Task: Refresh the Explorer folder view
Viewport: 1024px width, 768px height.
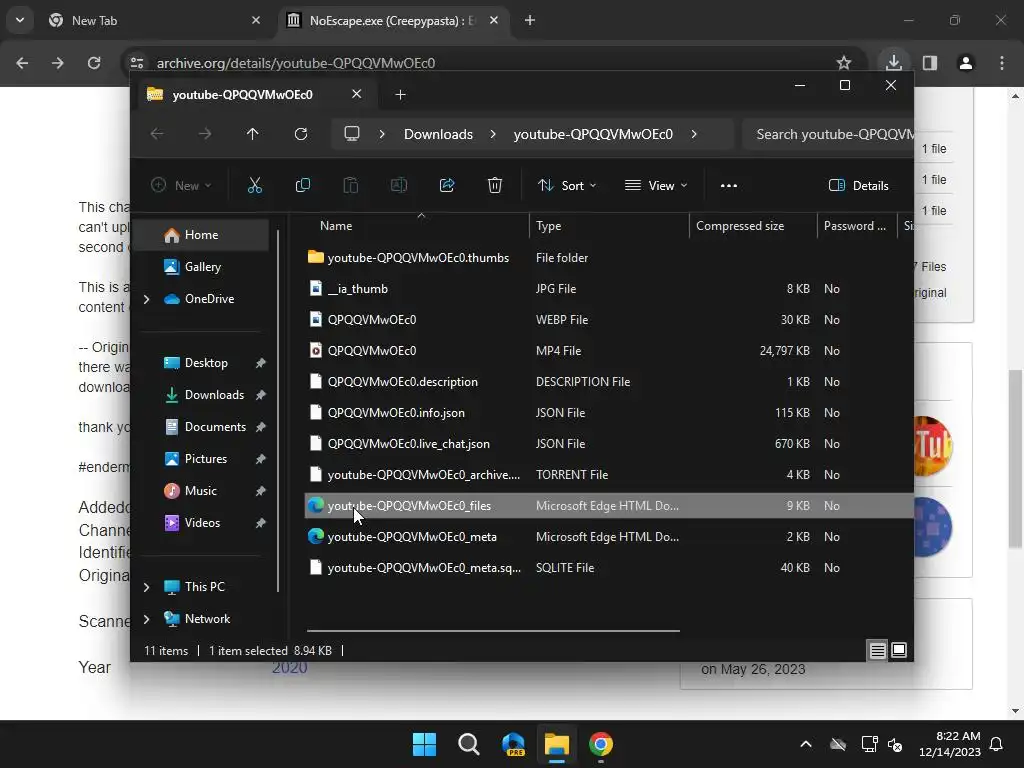Action: click(300, 134)
